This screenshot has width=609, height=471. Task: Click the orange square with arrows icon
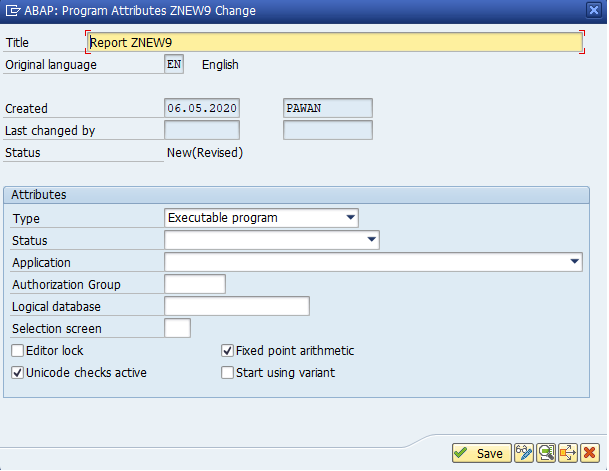coord(568,453)
